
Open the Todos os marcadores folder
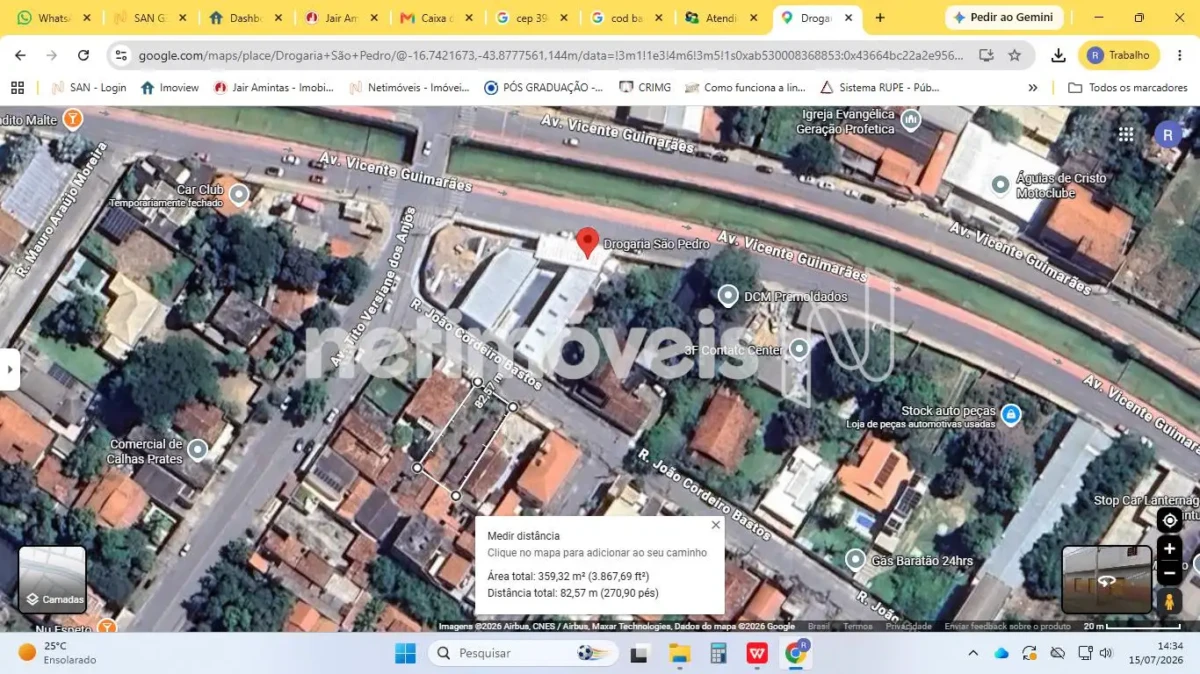[1128, 88]
